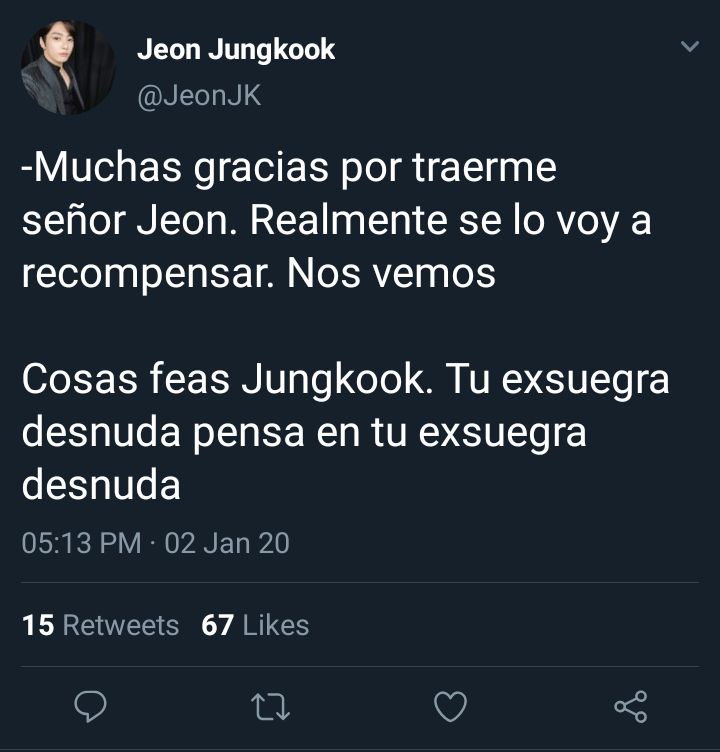Open tweet options chevron menu

(690, 46)
